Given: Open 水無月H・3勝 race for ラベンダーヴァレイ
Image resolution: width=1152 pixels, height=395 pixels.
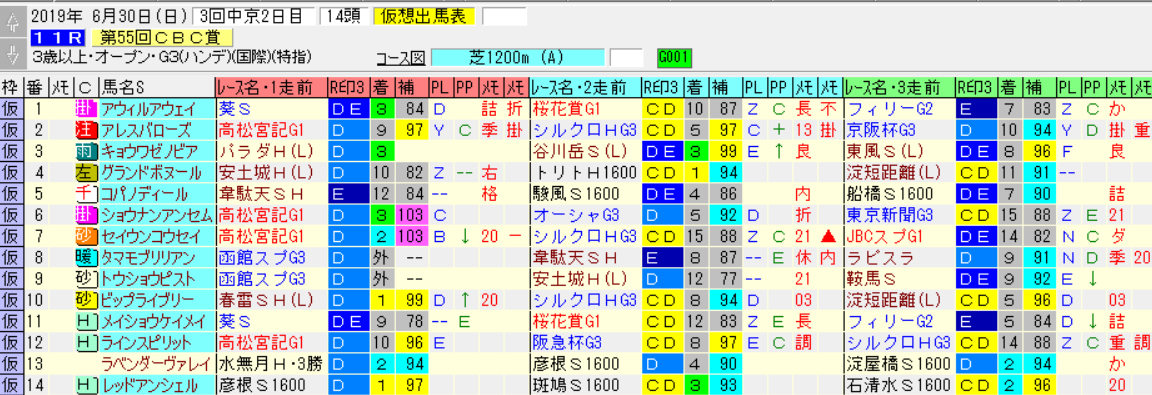Looking at the screenshot, I should coord(270,363).
